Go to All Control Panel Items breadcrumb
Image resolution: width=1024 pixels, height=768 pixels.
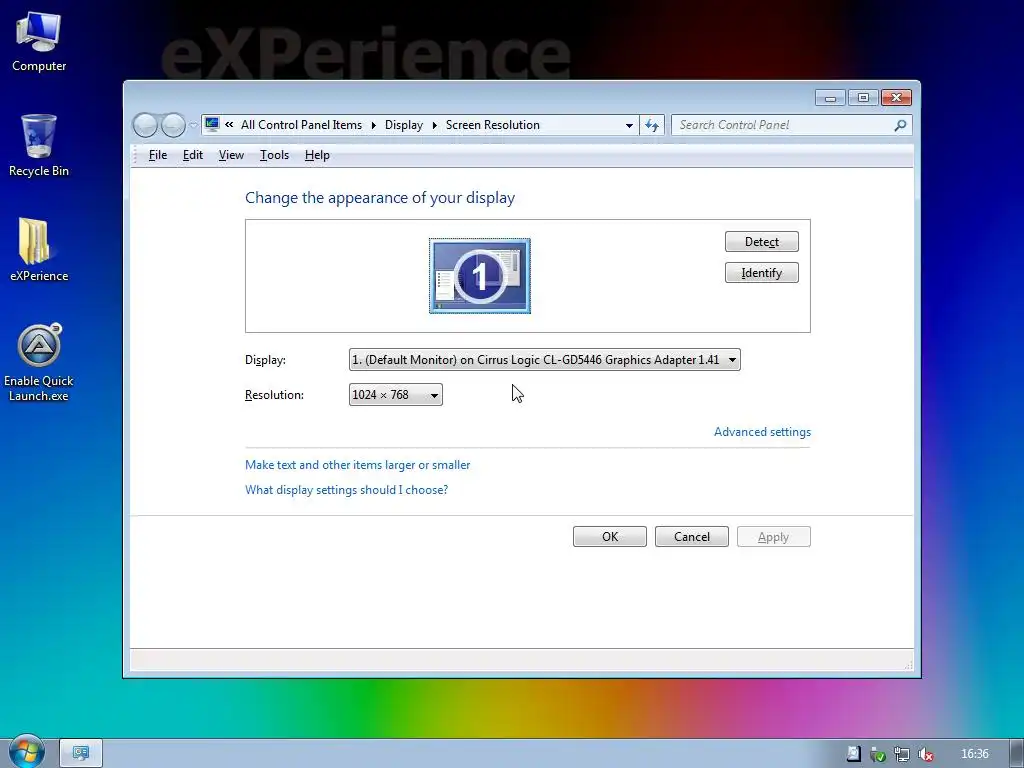[x=301, y=125]
